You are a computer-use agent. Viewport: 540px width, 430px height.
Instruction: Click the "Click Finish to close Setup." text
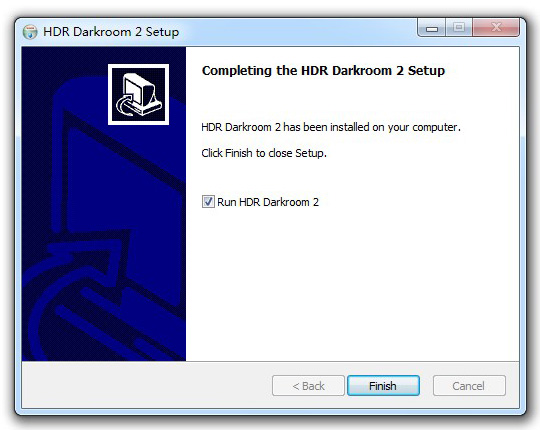click(x=264, y=153)
